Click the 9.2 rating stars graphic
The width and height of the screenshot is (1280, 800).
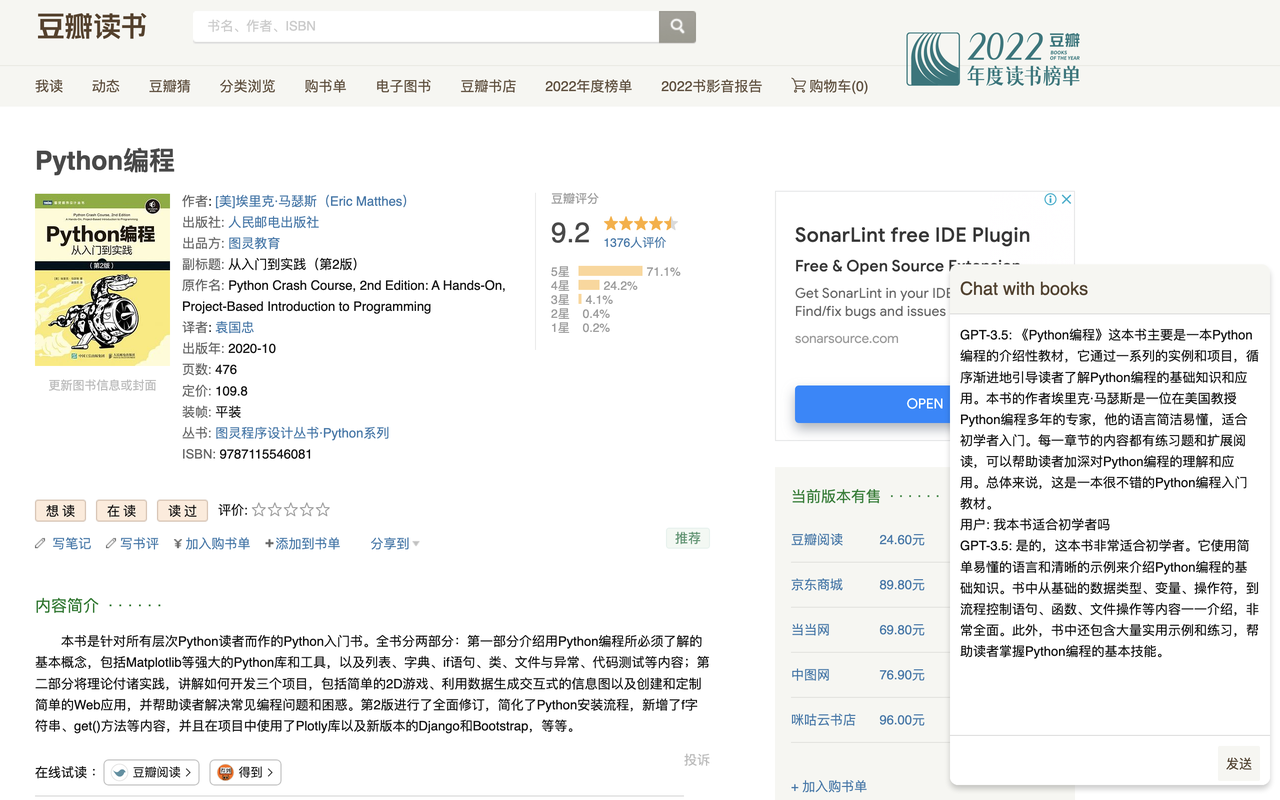(641, 223)
